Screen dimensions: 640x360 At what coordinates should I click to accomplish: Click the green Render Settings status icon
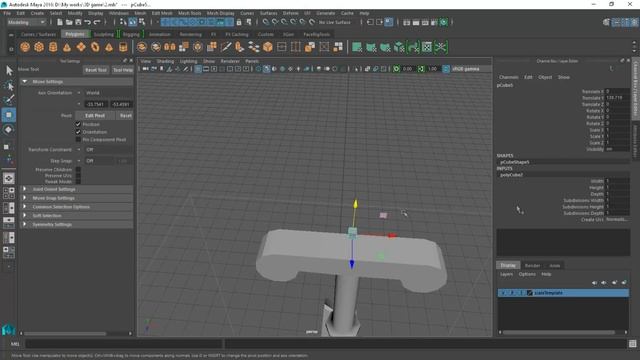pyautogui.click(x=444, y=22)
